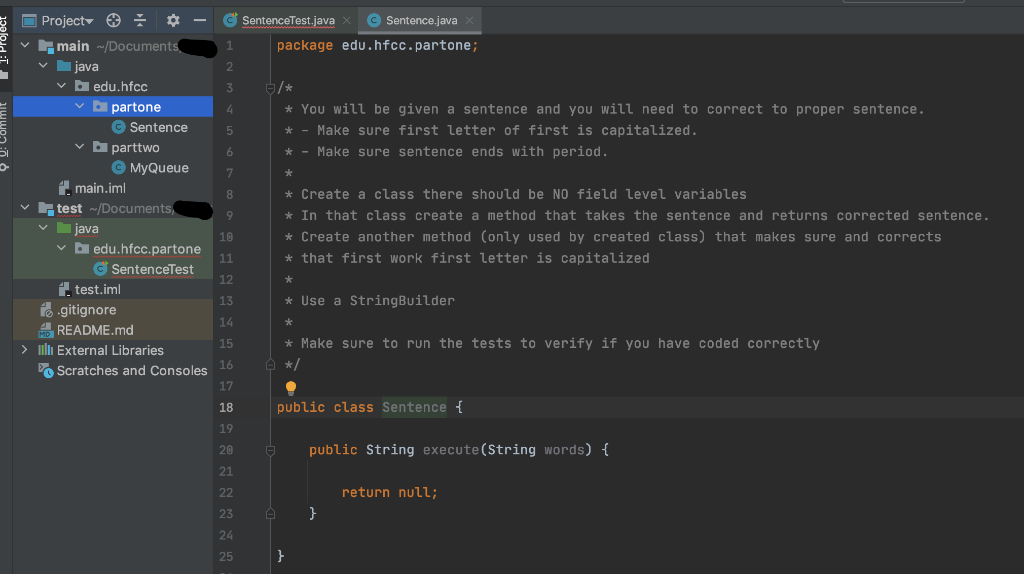Click line number 18 in the gutter

coord(226,407)
